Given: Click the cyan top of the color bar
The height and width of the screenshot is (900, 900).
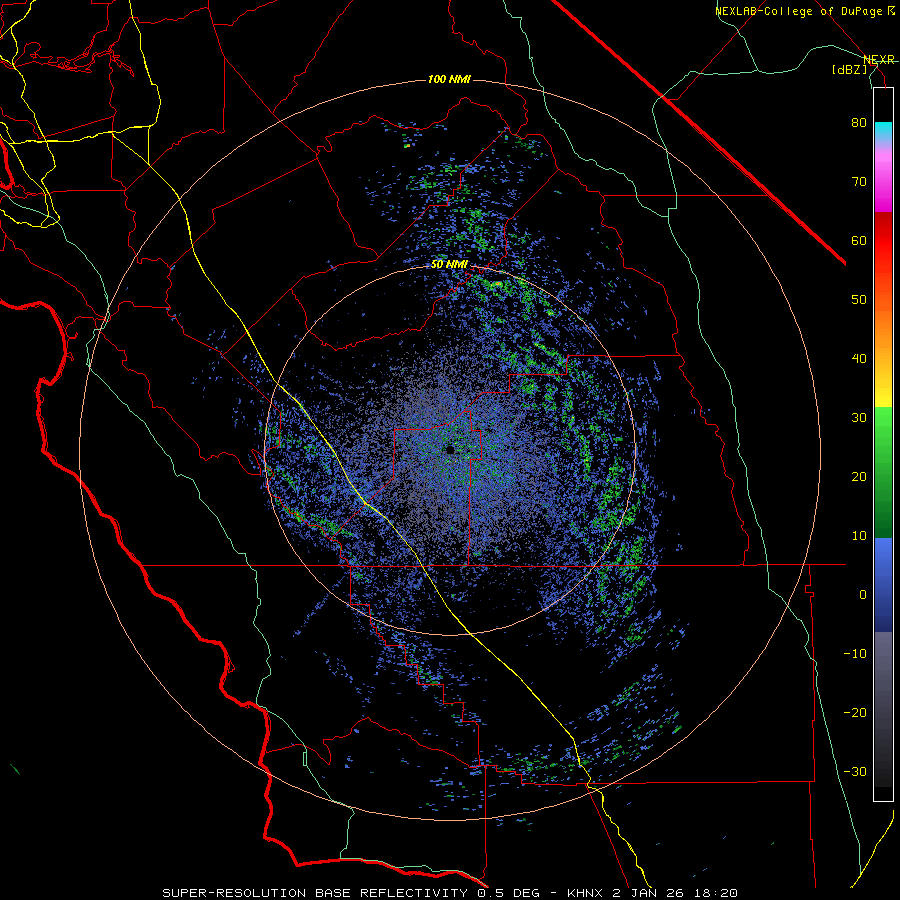Looking at the screenshot, I should click(883, 131).
